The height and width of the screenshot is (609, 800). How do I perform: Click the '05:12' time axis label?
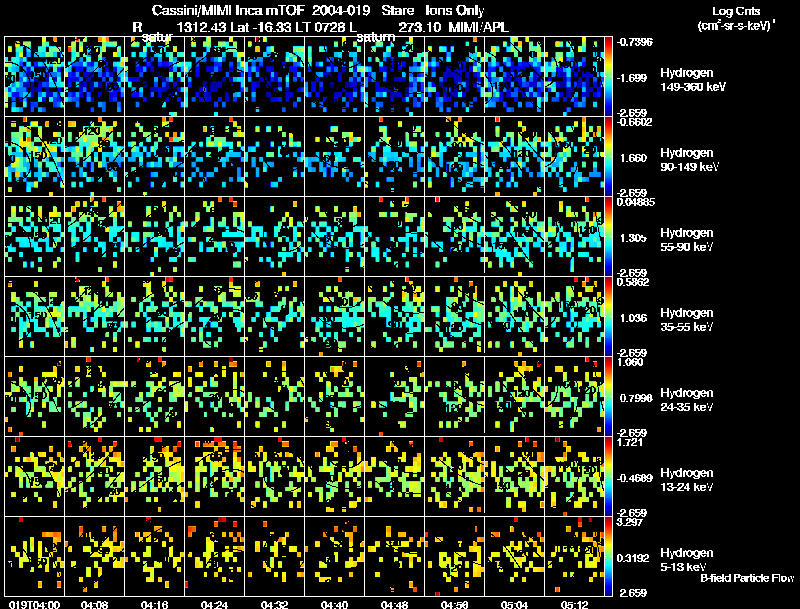point(574,604)
